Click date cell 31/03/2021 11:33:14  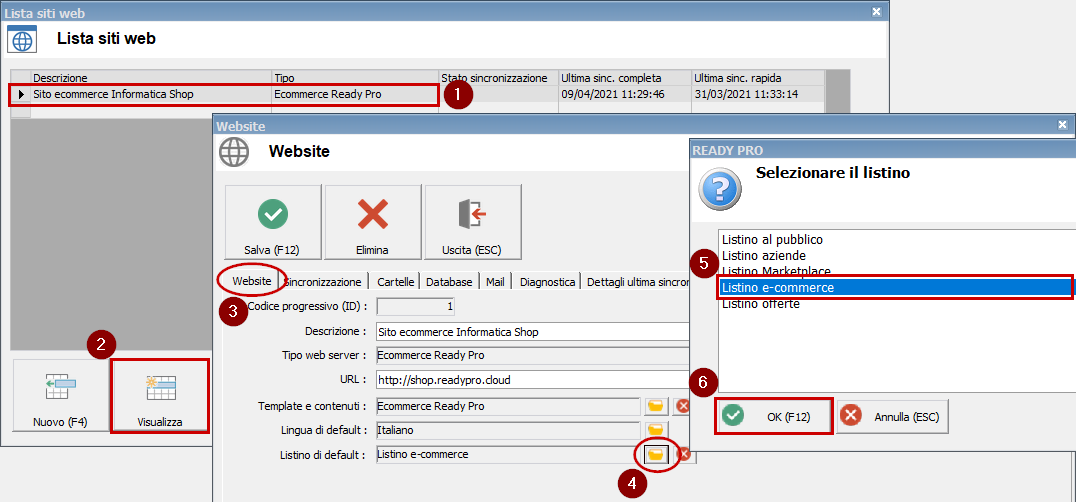coord(758,95)
